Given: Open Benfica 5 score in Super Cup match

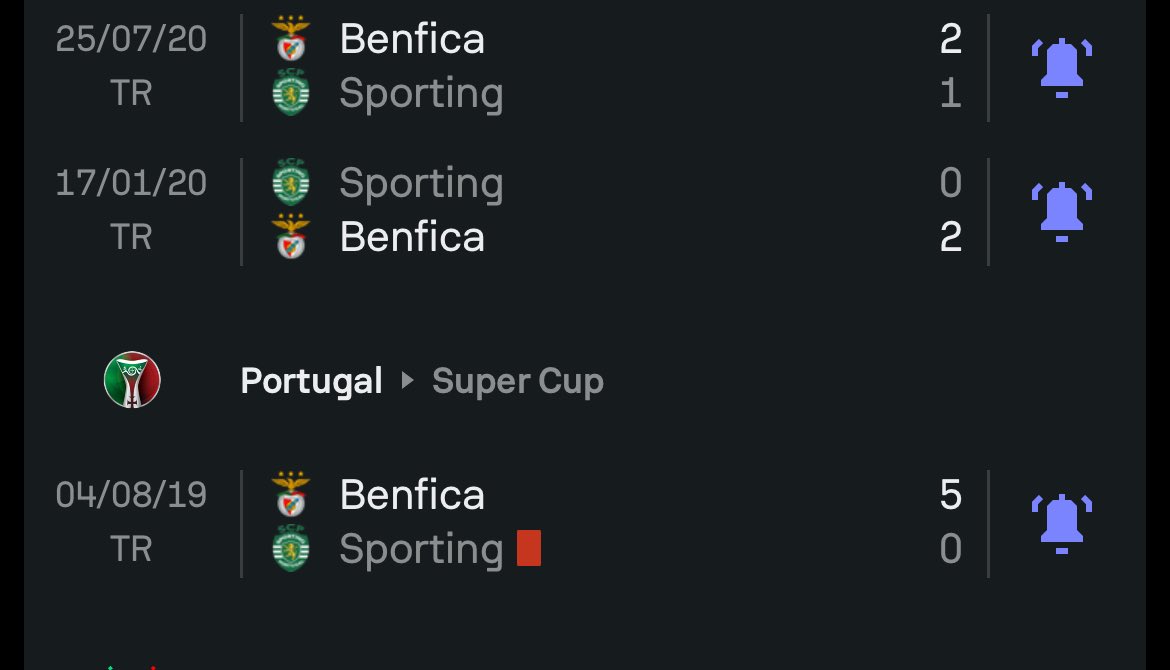Looking at the screenshot, I should [950, 495].
